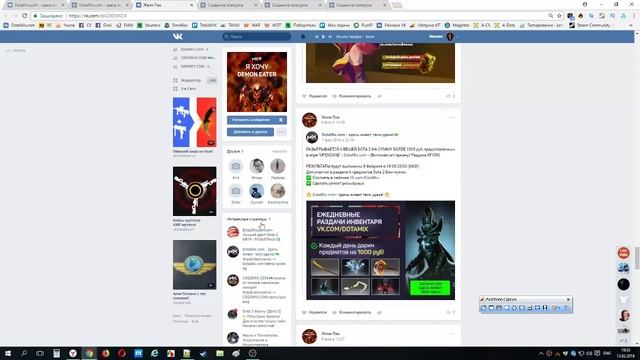Open friend Константин's avatar

[278, 191]
